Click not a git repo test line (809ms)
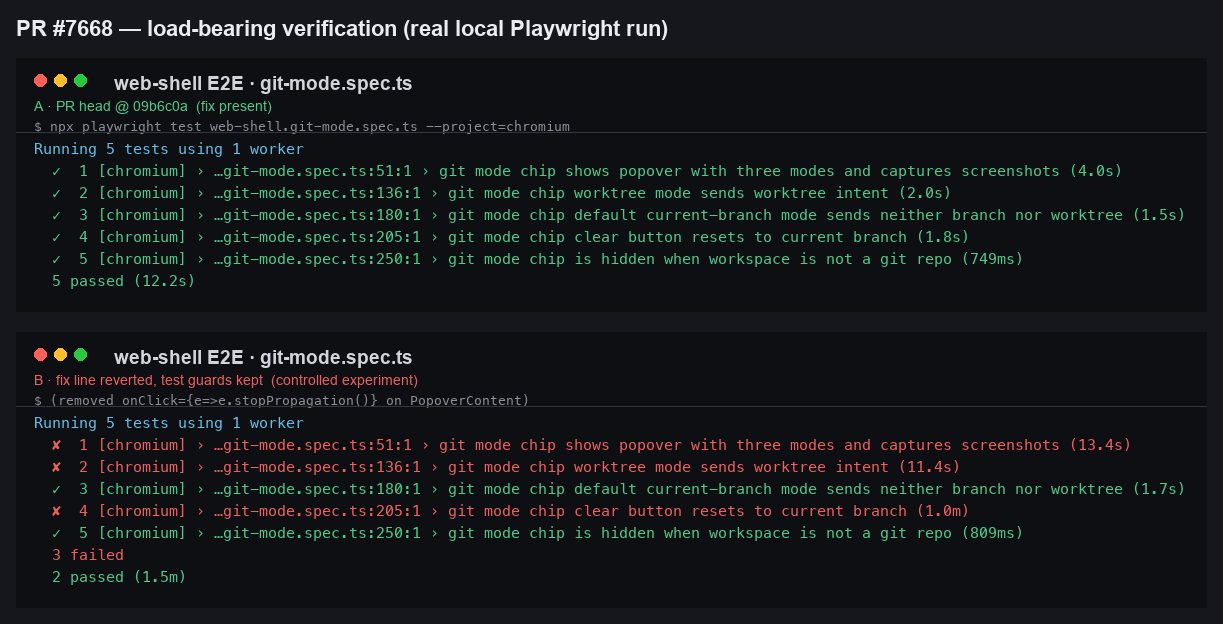Screen dimensions: 1223x624 coord(537,533)
